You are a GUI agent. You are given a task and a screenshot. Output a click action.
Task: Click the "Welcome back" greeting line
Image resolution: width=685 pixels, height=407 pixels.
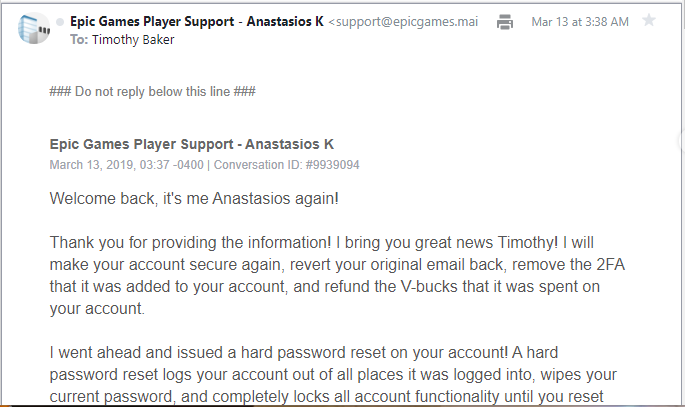pyautogui.click(x=194, y=199)
